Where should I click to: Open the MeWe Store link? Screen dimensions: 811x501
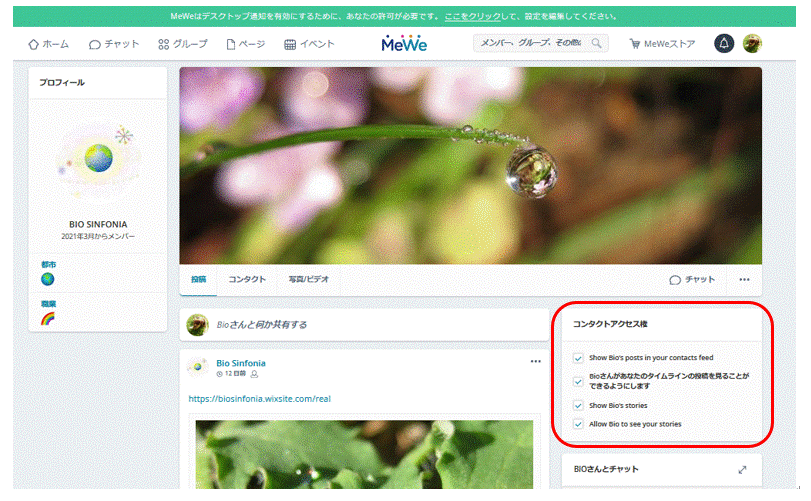[662, 44]
